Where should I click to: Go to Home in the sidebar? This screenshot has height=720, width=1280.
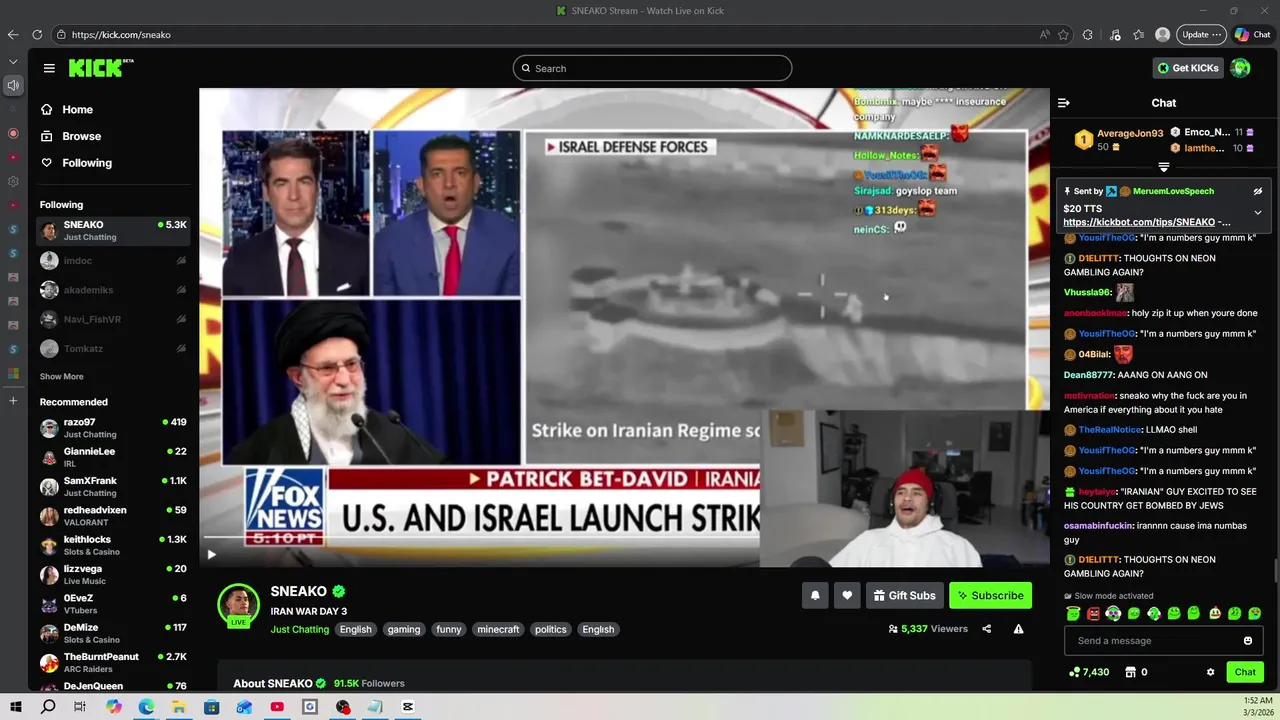(x=67, y=110)
